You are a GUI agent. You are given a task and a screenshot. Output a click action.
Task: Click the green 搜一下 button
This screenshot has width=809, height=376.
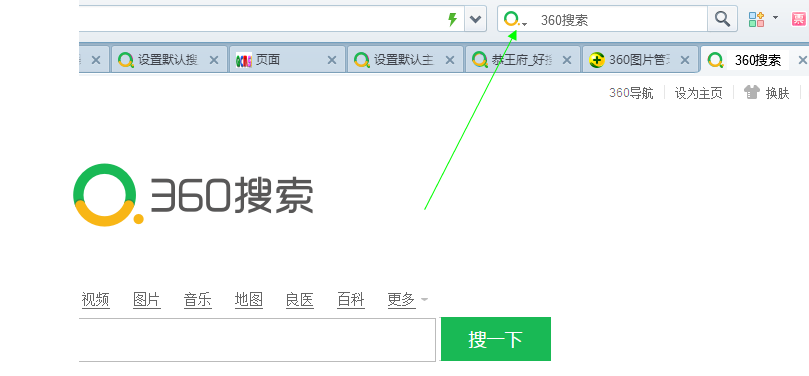(496, 339)
